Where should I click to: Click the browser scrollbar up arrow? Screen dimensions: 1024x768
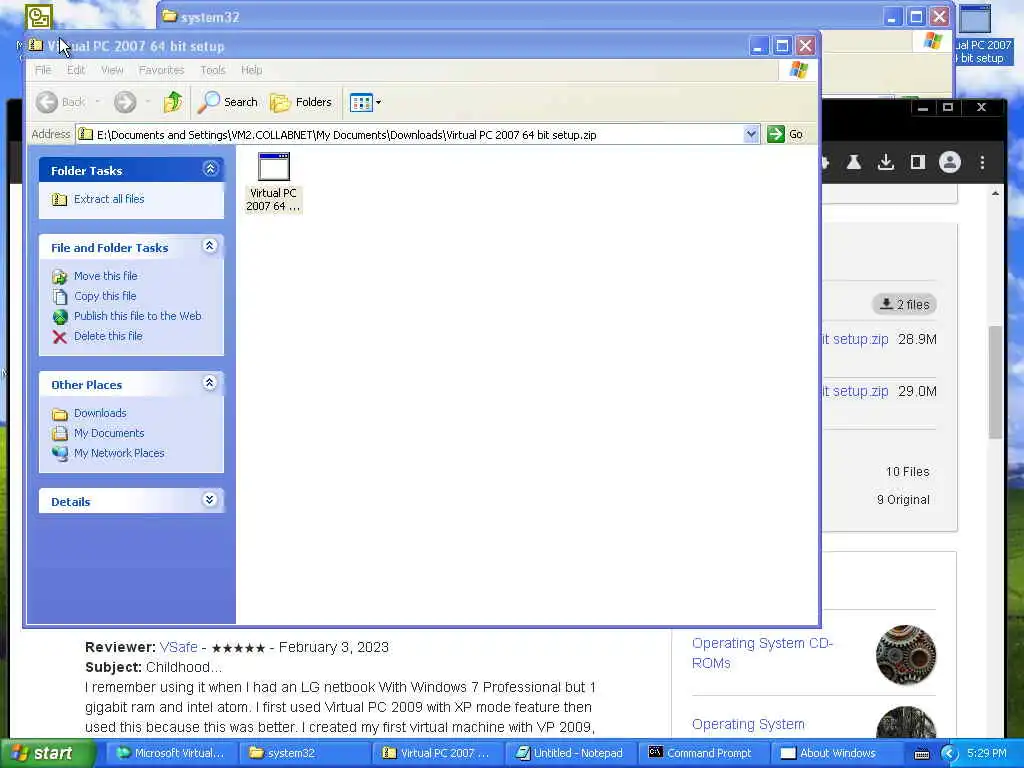995,194
